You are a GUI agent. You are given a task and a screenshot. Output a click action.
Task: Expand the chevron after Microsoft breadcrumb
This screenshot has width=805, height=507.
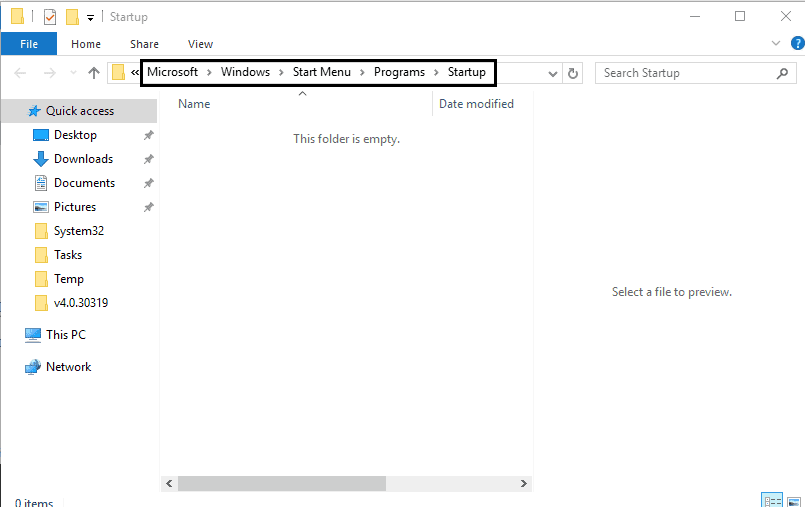click(x=209, y=72)
